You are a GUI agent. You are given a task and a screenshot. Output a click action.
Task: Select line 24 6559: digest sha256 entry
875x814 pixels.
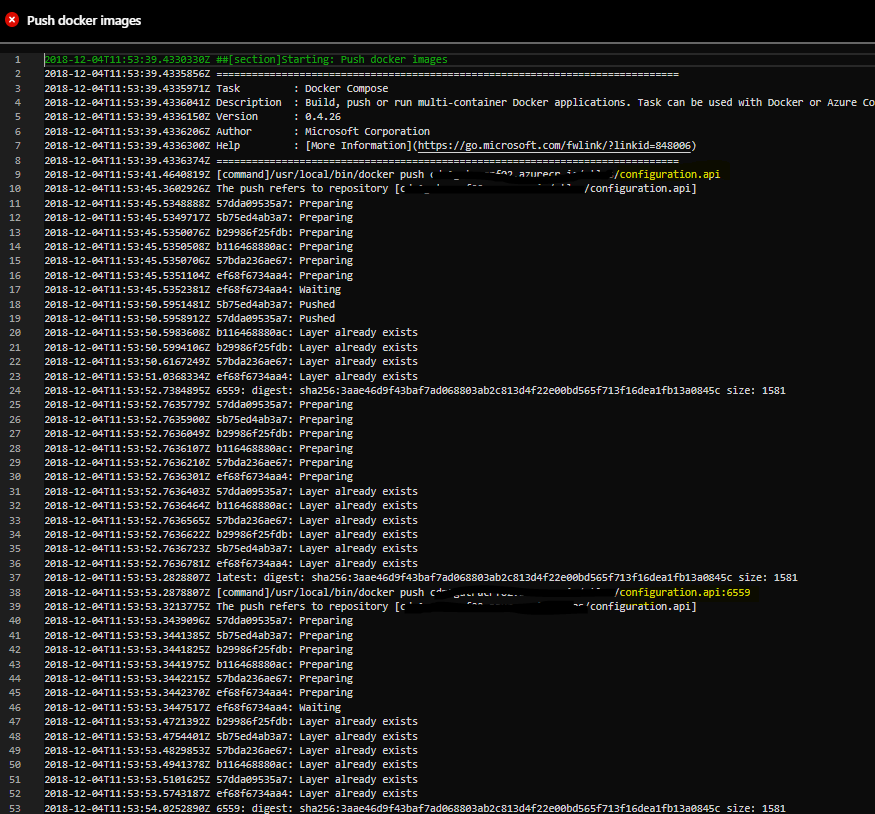pos(415,391)
